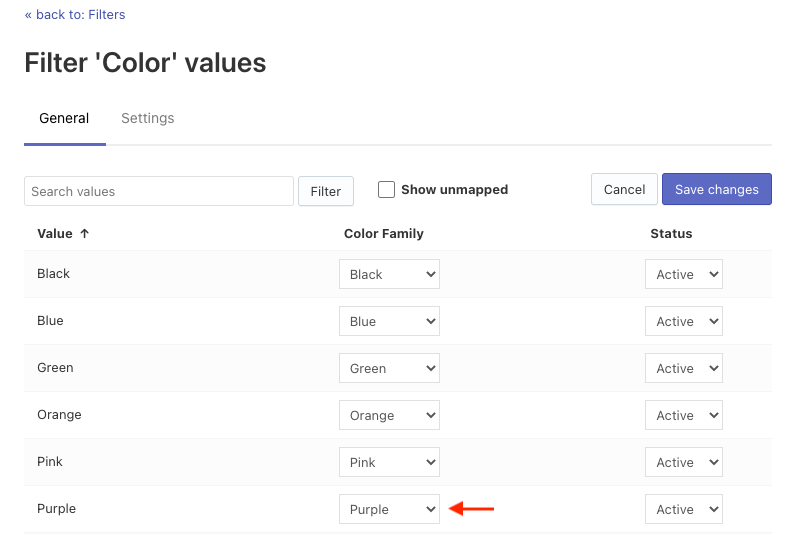Focus the Search values input field
This screenshot has width=791, height=535.
pyautogui.click(x=159, y=191)
